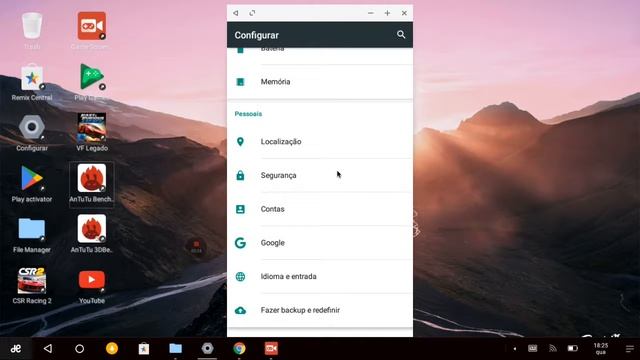Click the Configurar window title text
The image size is (640, 360).
(x=257, y=35)
